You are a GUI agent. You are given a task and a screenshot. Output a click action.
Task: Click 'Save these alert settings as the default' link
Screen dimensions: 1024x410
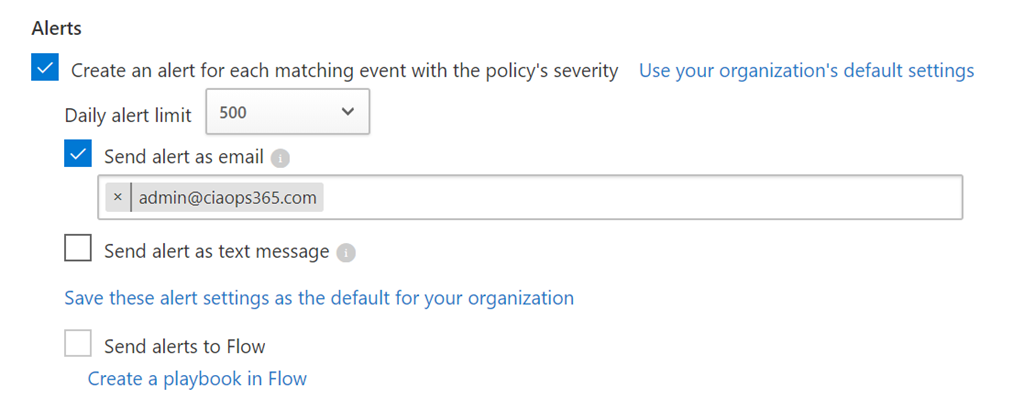click(319, 298)
